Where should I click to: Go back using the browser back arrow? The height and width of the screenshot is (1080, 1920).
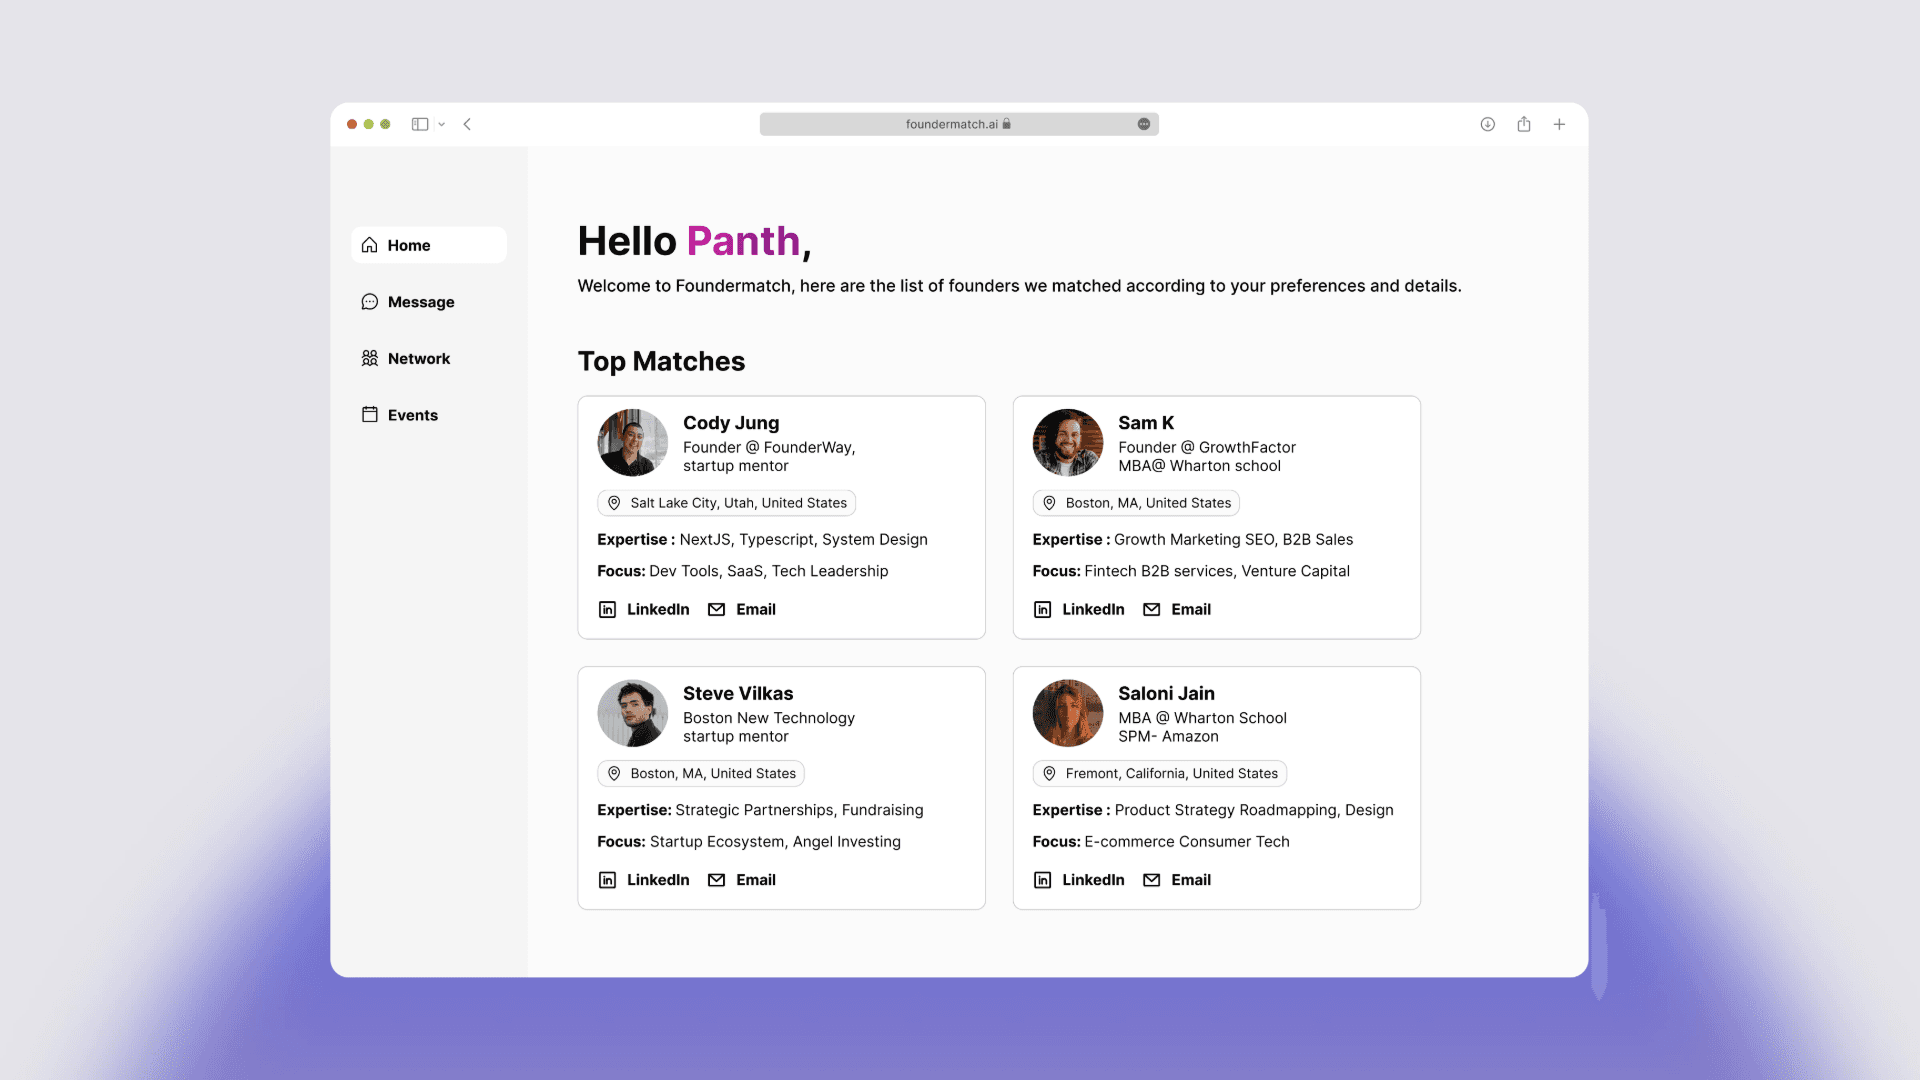click(467, 124)
